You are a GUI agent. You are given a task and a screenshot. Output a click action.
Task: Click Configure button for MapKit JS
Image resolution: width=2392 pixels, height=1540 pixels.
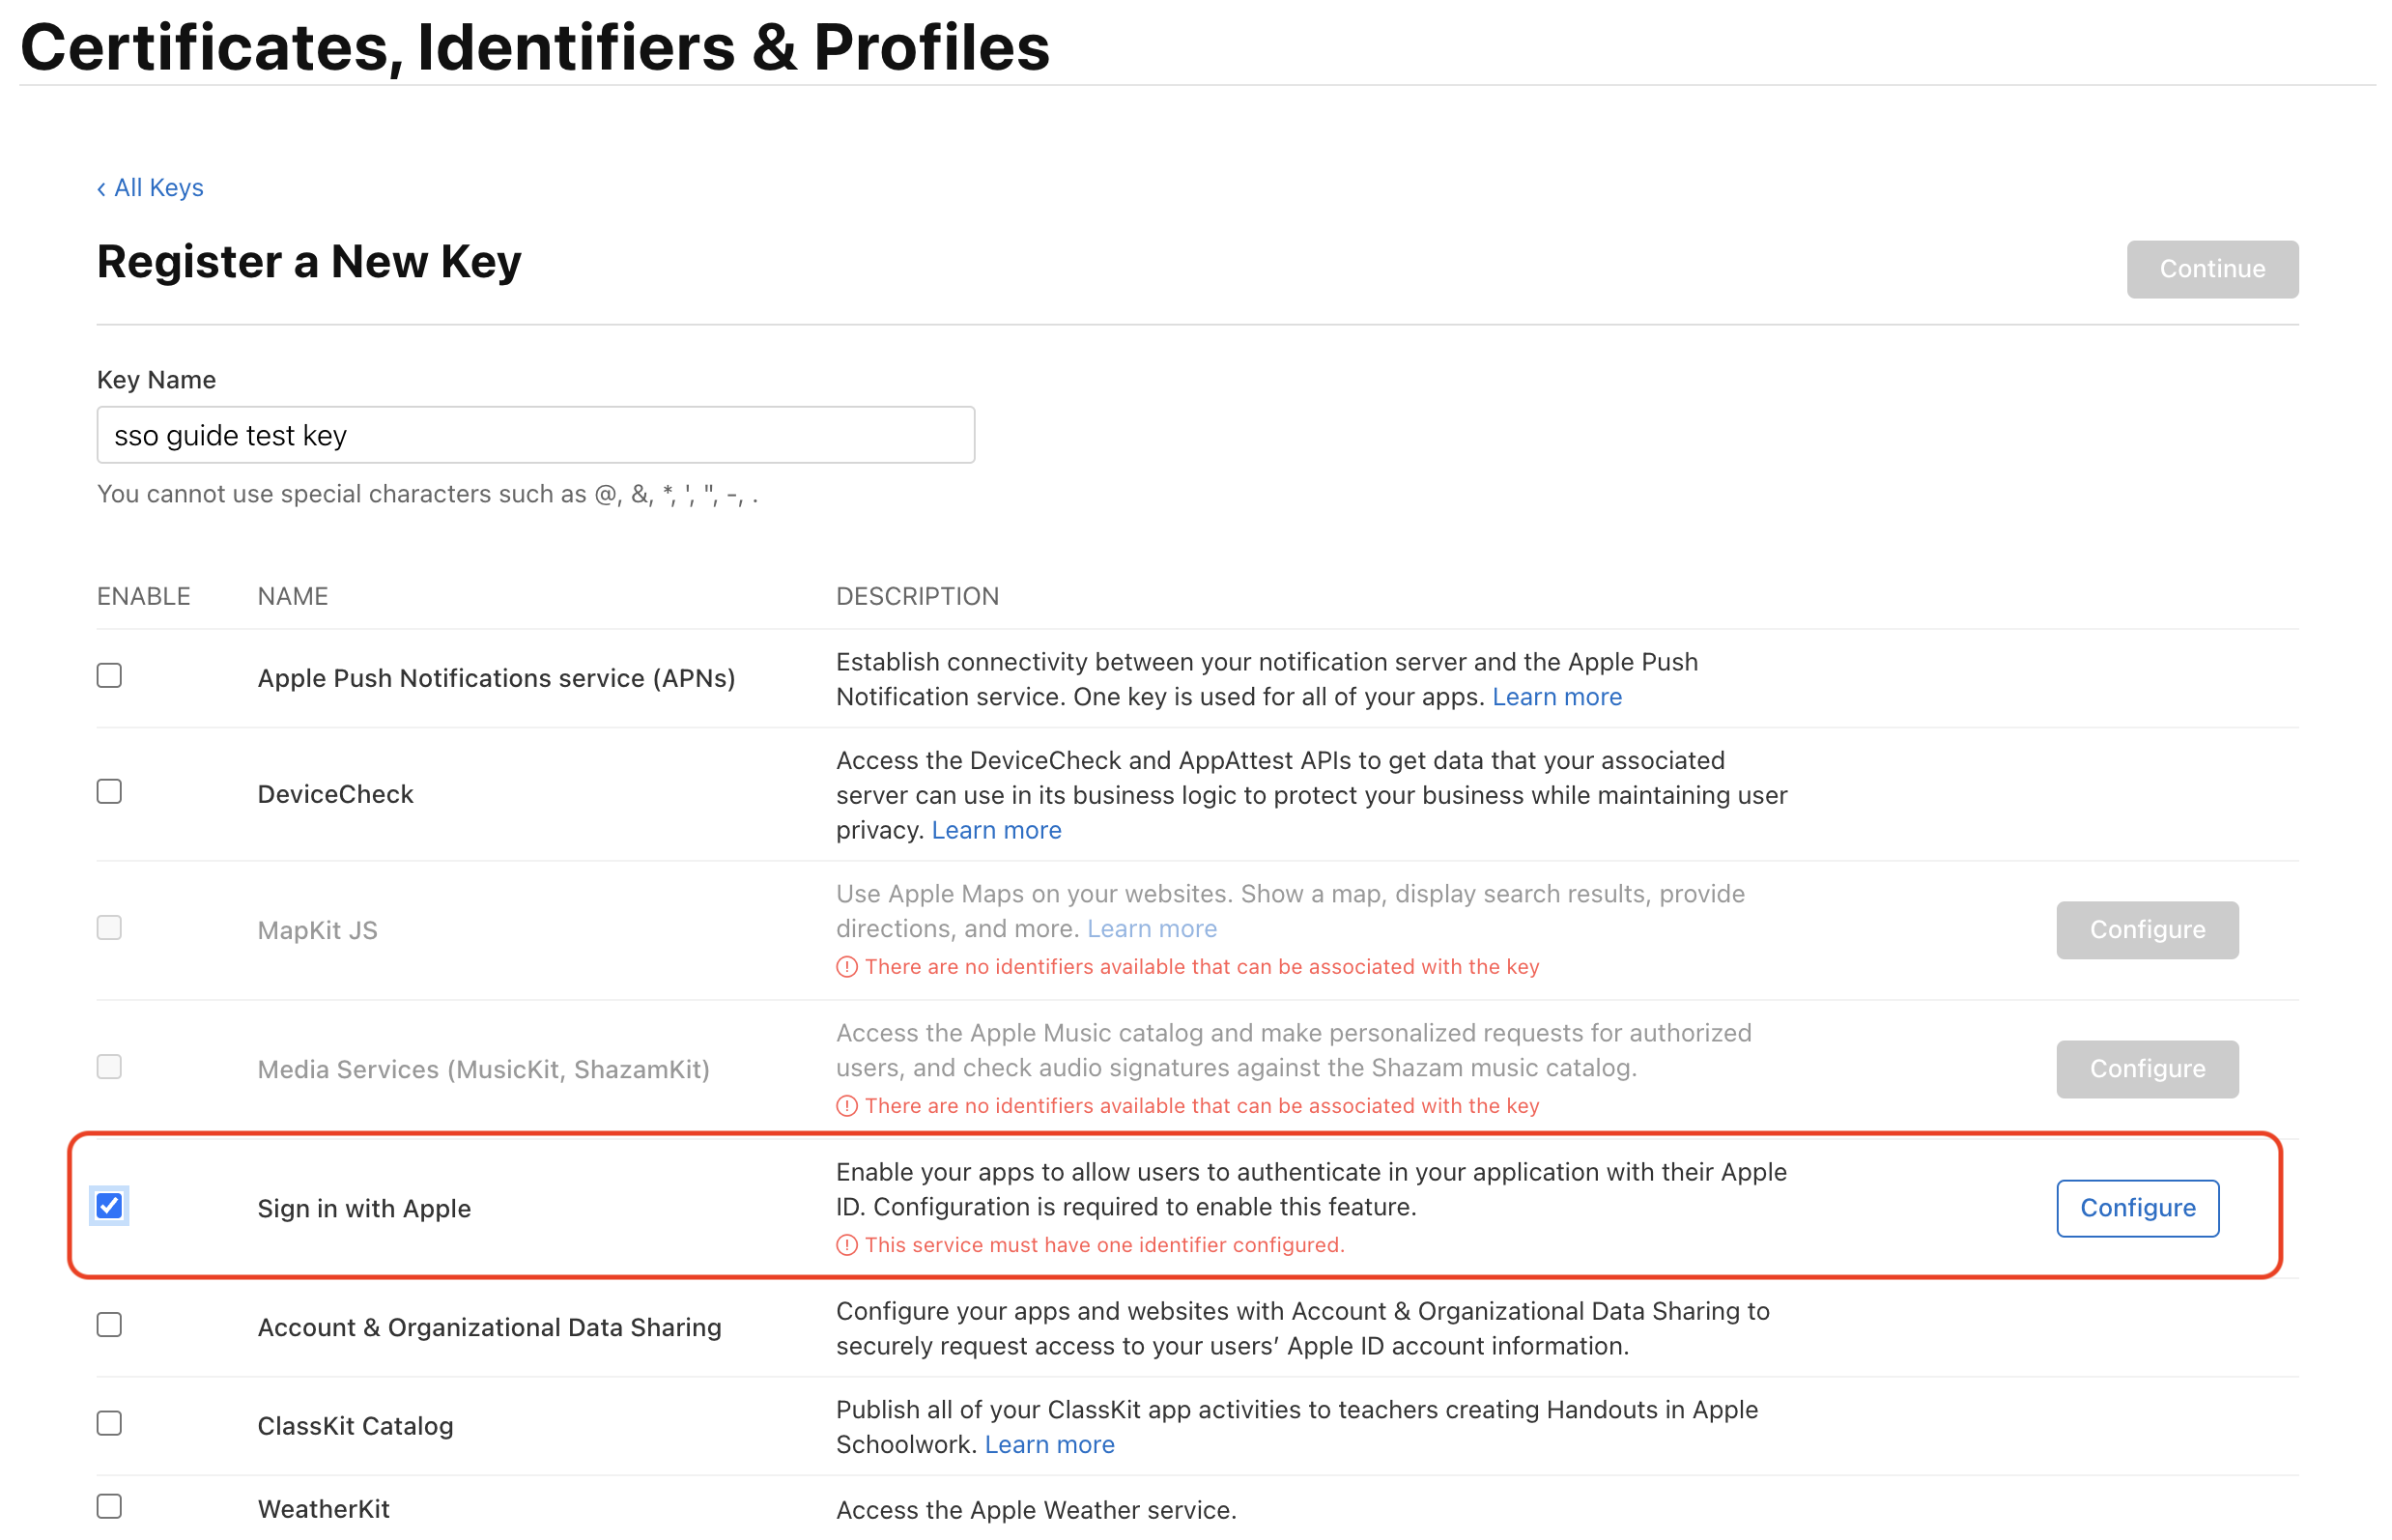tap(2146, 930)
